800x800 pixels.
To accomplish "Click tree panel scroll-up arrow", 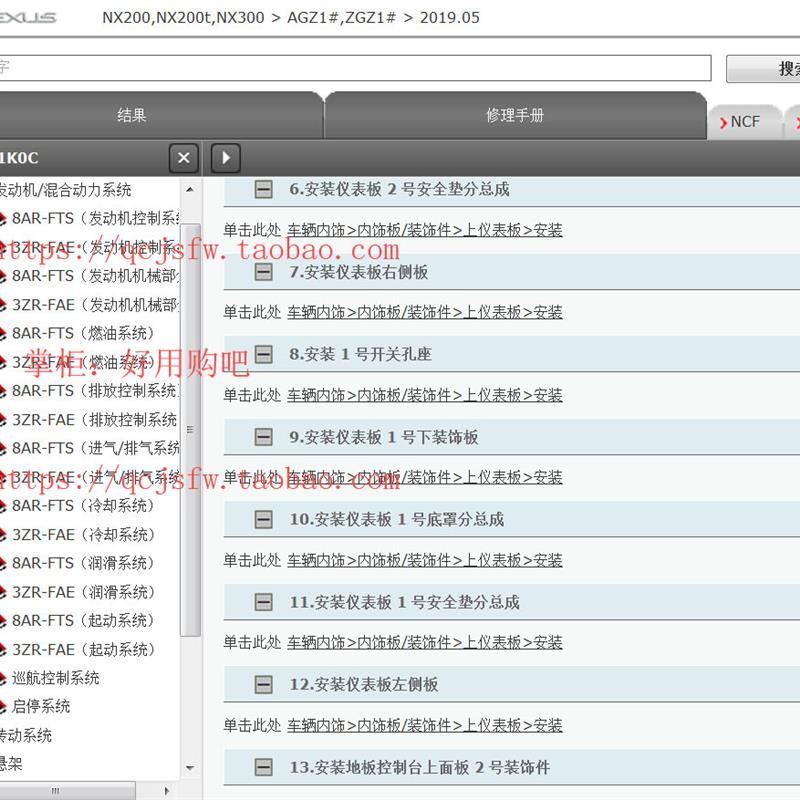I will (190, 189).
